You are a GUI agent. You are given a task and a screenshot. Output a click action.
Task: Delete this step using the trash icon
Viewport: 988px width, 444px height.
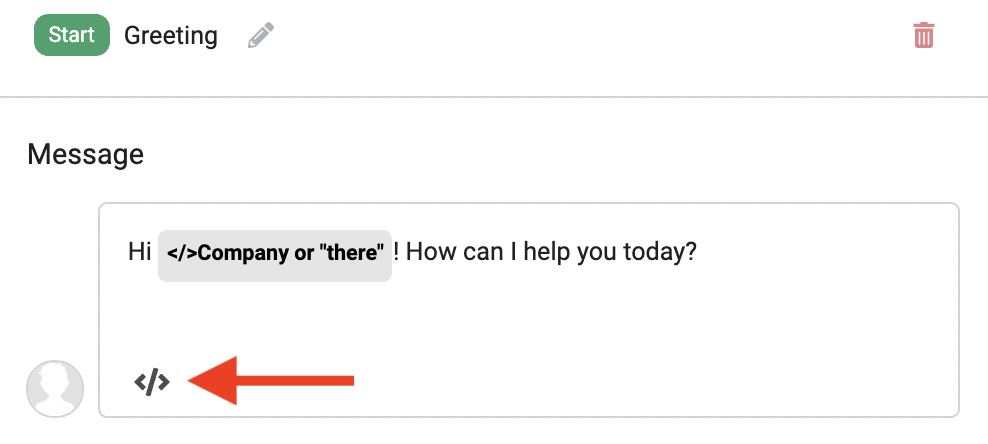coord(924,35)
